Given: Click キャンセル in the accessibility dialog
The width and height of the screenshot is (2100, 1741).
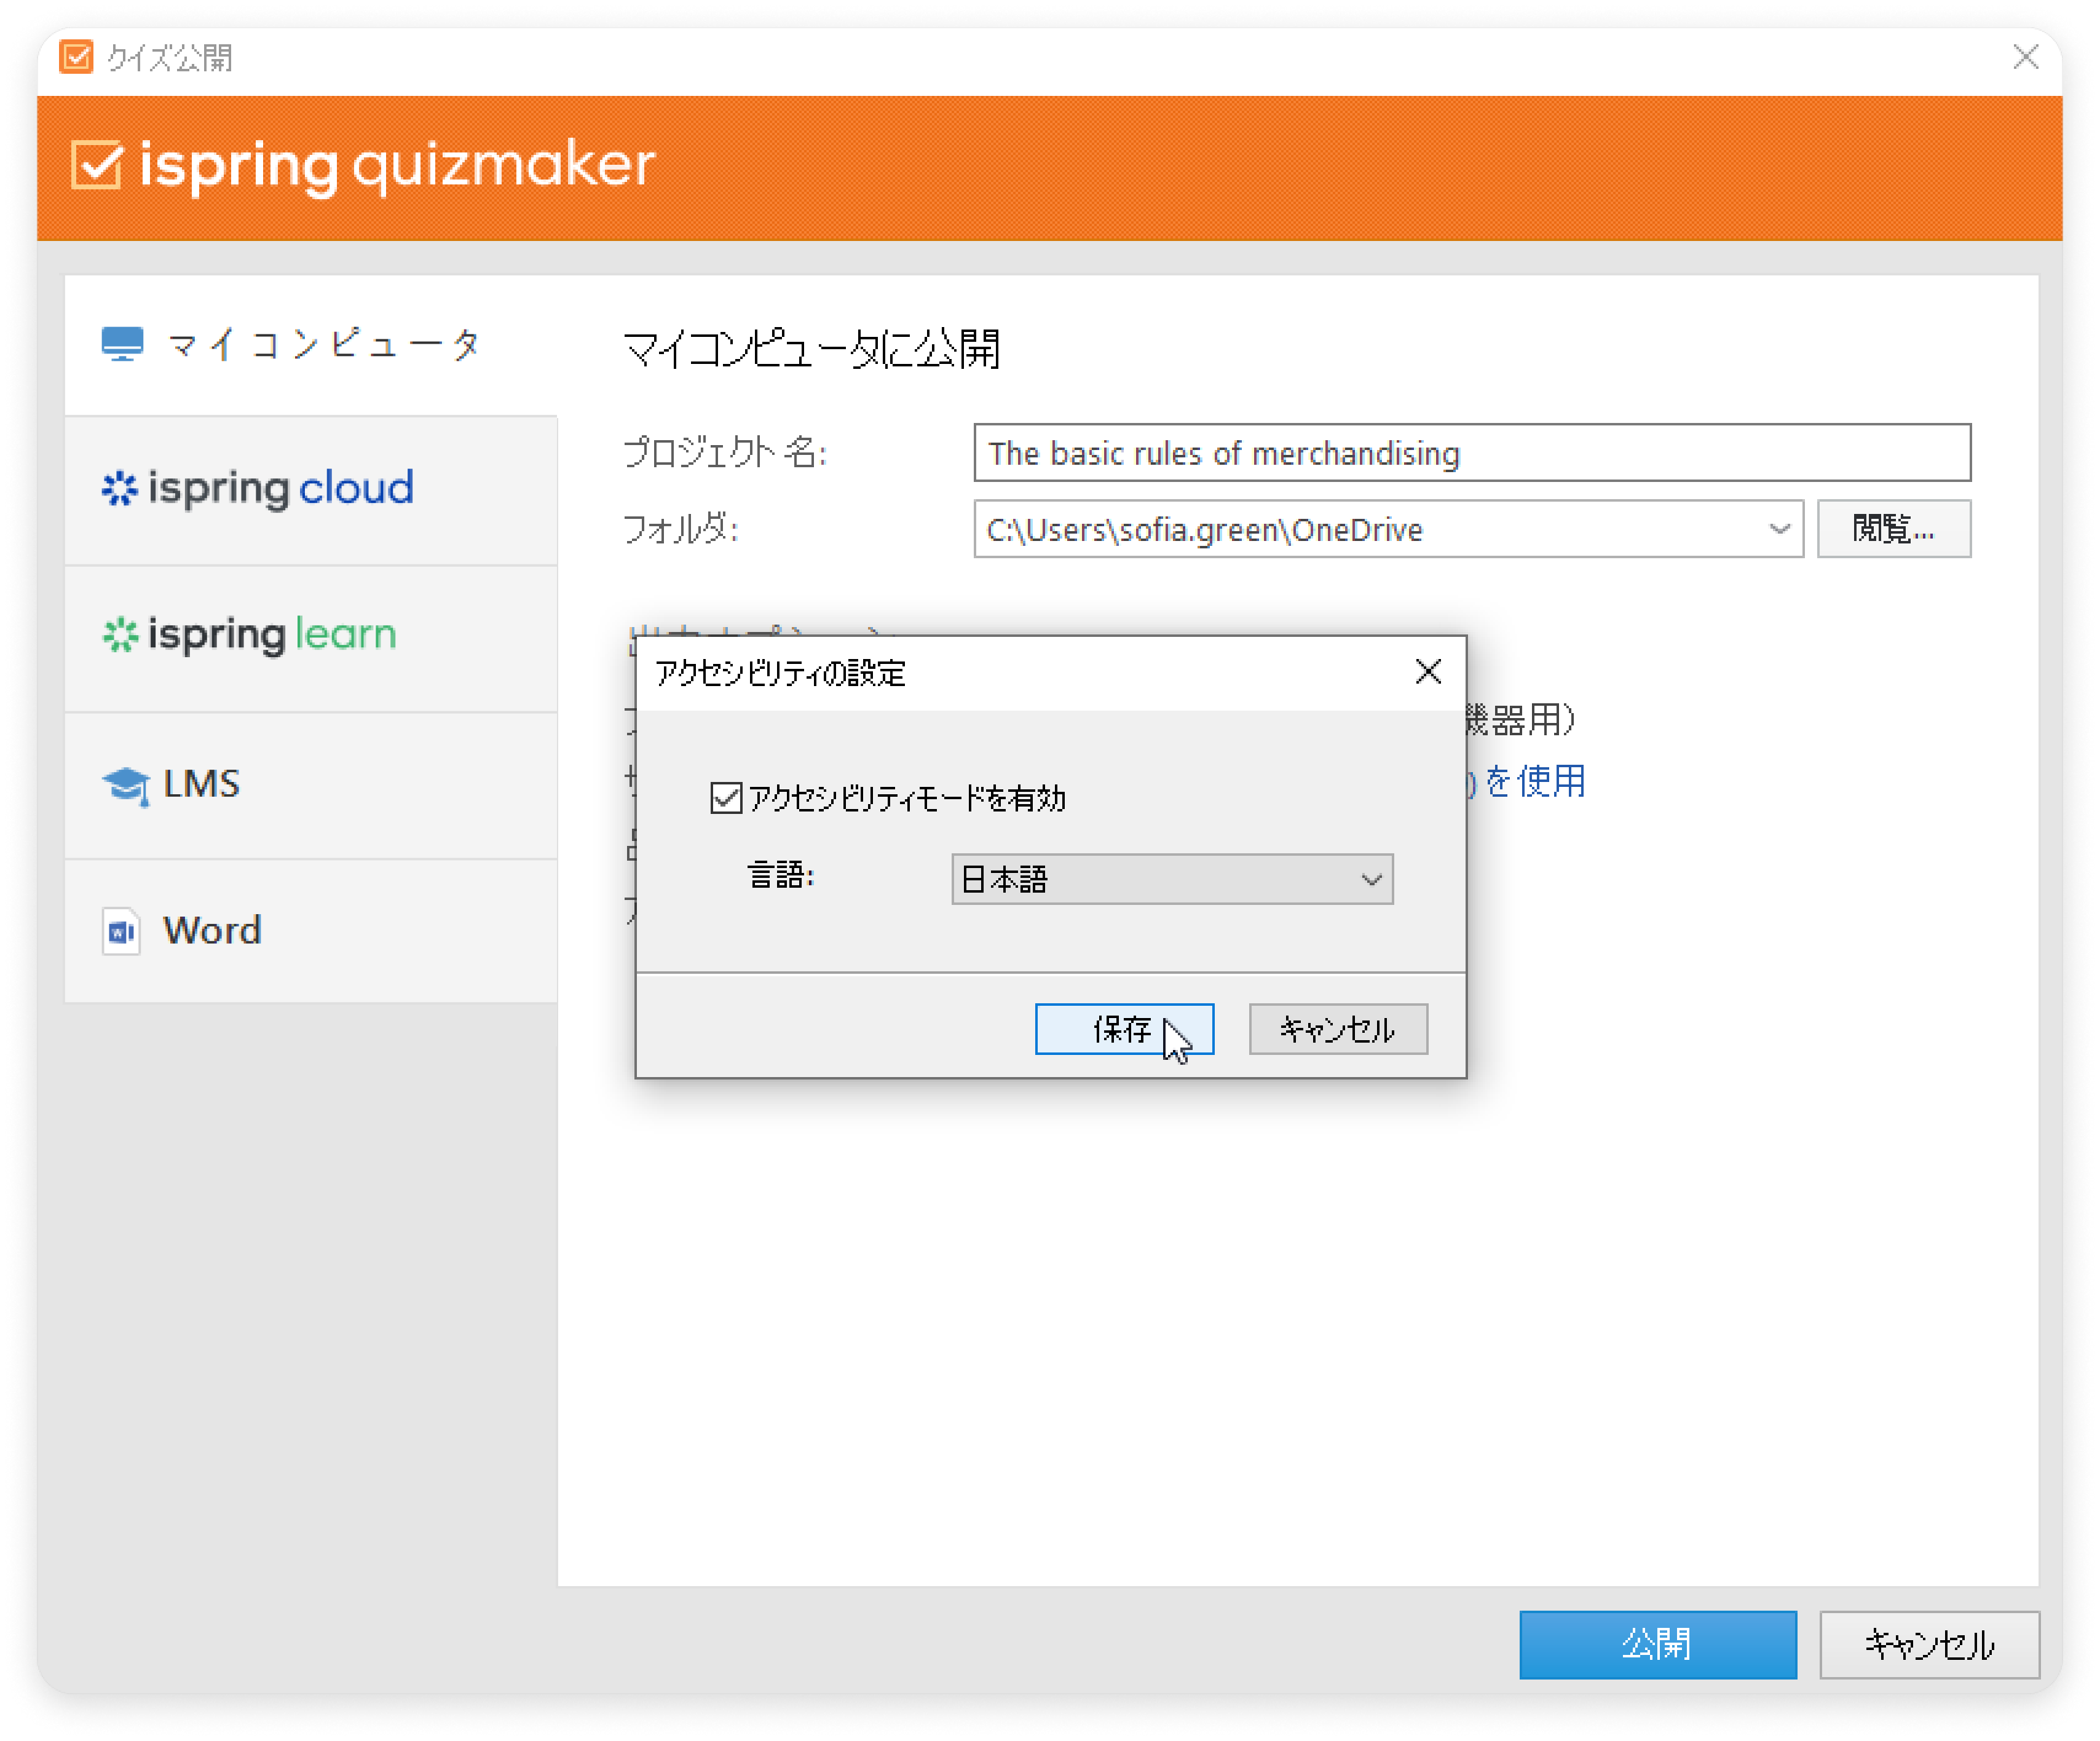Looking at the screenshot, I should [1338, 1029].
